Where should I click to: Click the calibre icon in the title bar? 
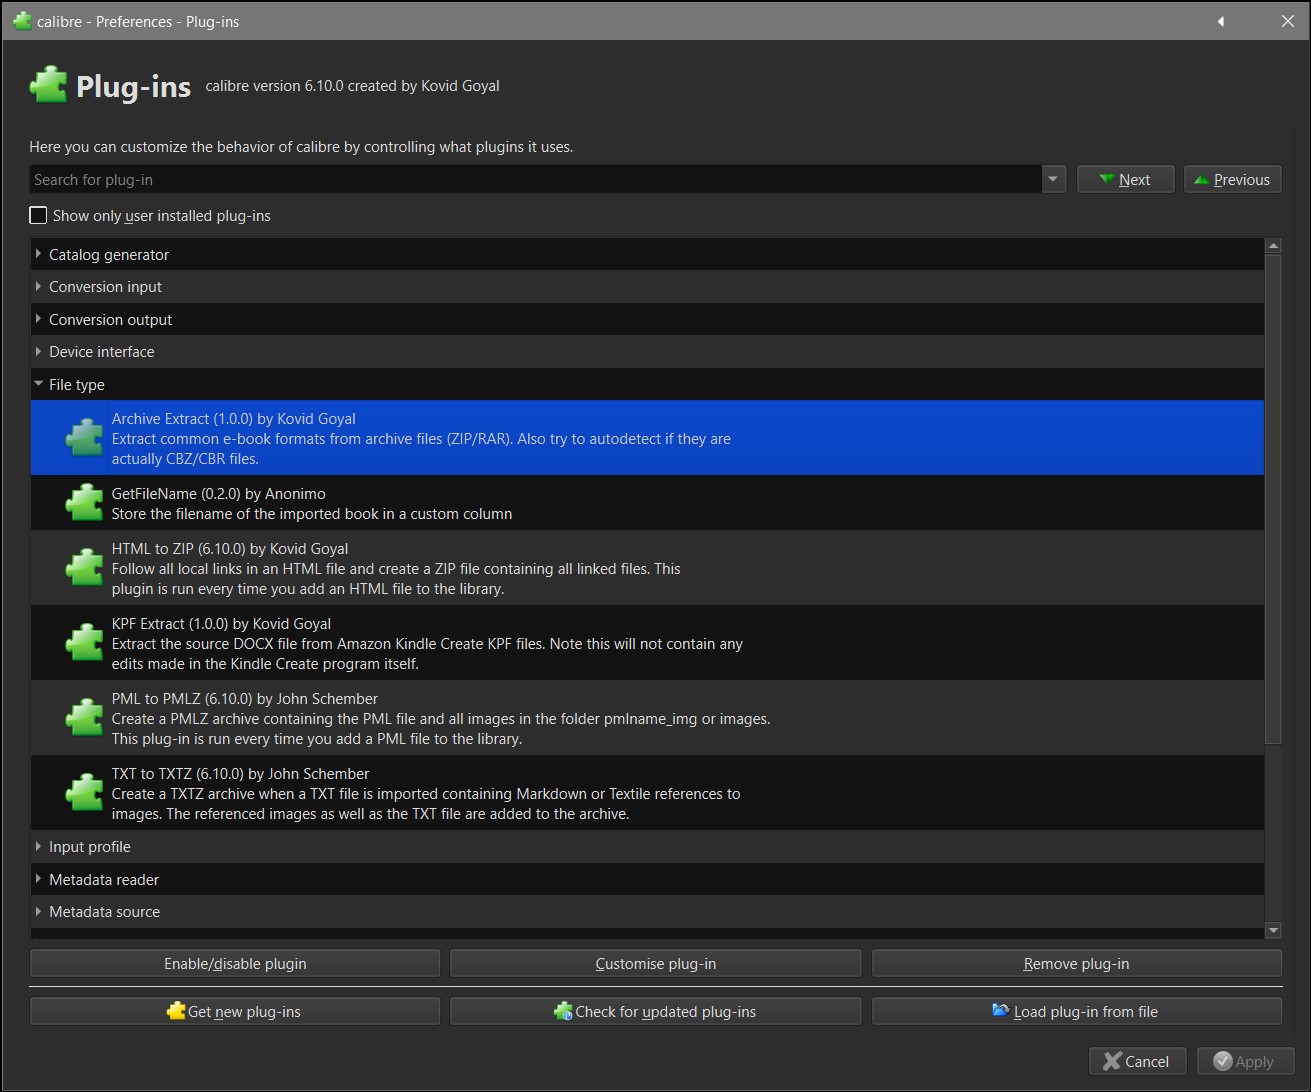pos(21,20)
